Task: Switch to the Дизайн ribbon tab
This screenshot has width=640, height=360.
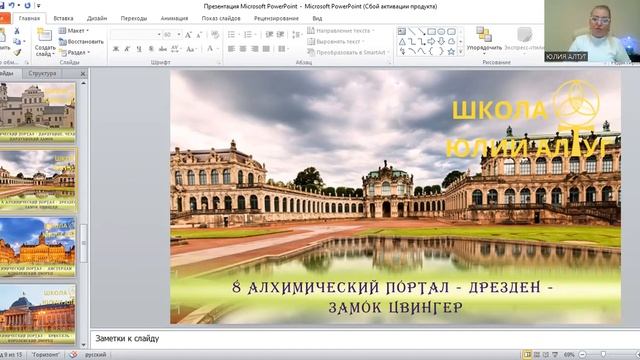Action: (x=97, y=18)
